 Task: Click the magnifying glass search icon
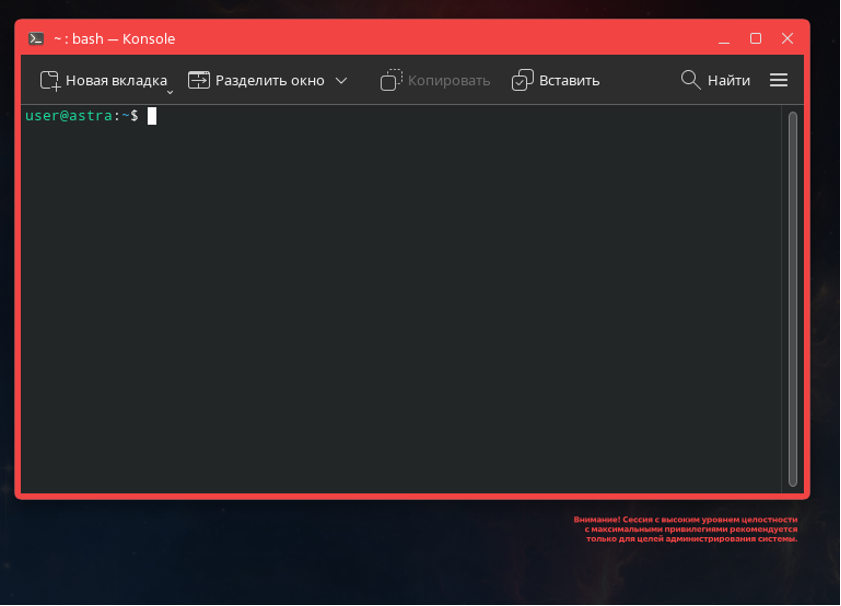coord(690,80)
